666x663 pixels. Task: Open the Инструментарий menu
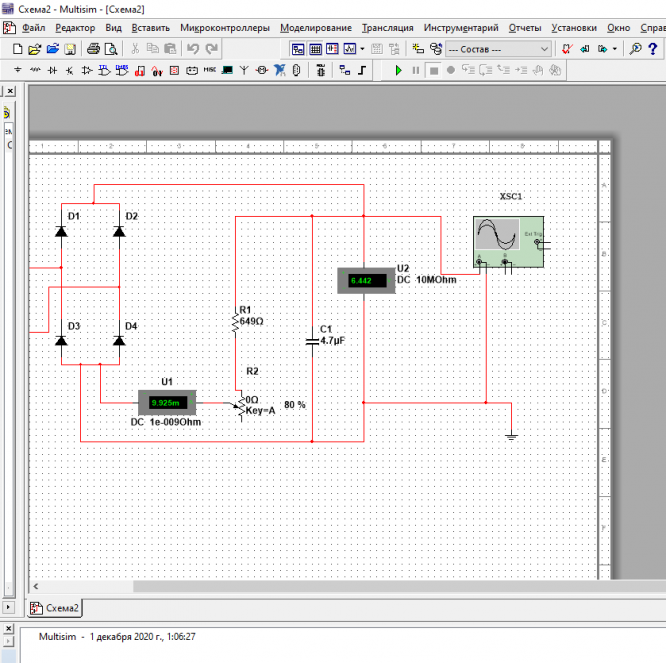point(461,28)
